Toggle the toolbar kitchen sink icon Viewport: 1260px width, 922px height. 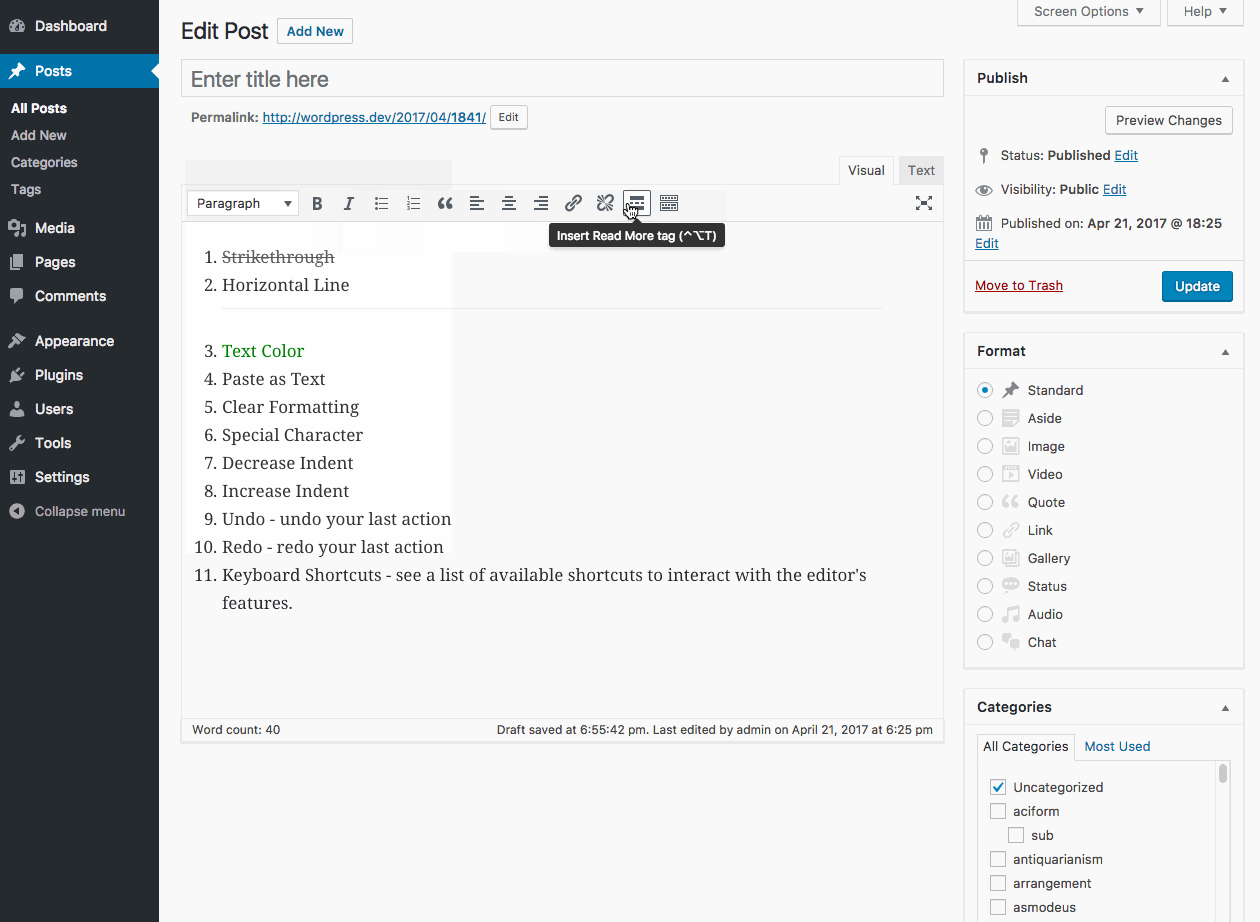(x=669, y=204)
